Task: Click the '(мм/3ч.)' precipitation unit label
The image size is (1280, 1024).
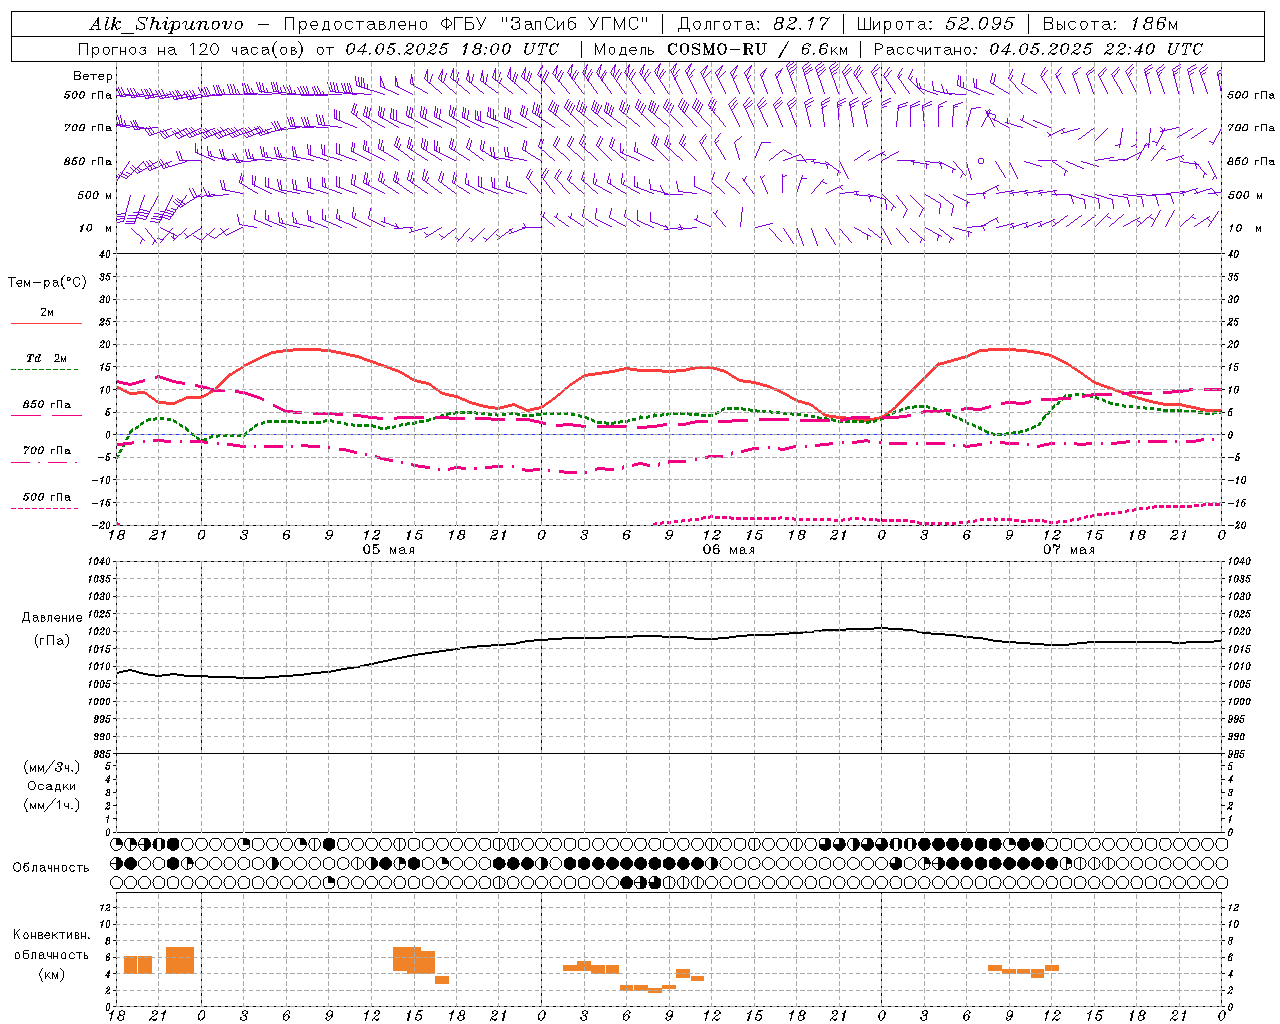Action: point(52,767)
